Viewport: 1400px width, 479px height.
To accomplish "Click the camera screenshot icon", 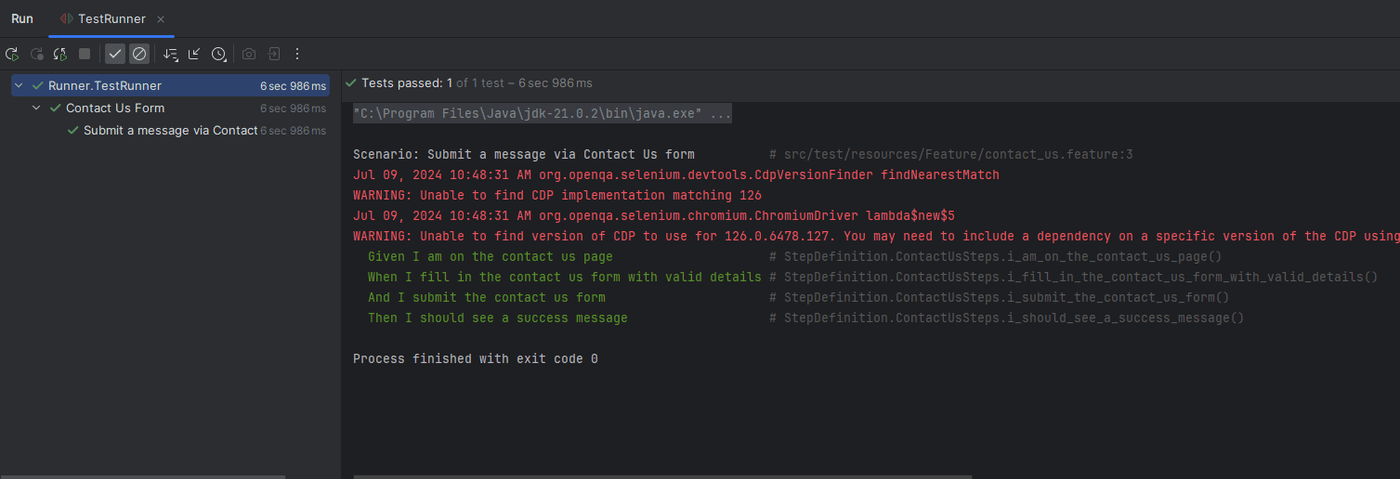I will (x=249, y=54).
